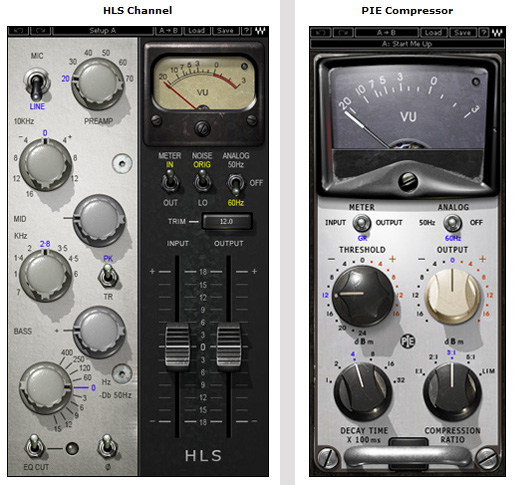
Task: Click the PREAMP gain knob
Action: 97,83
